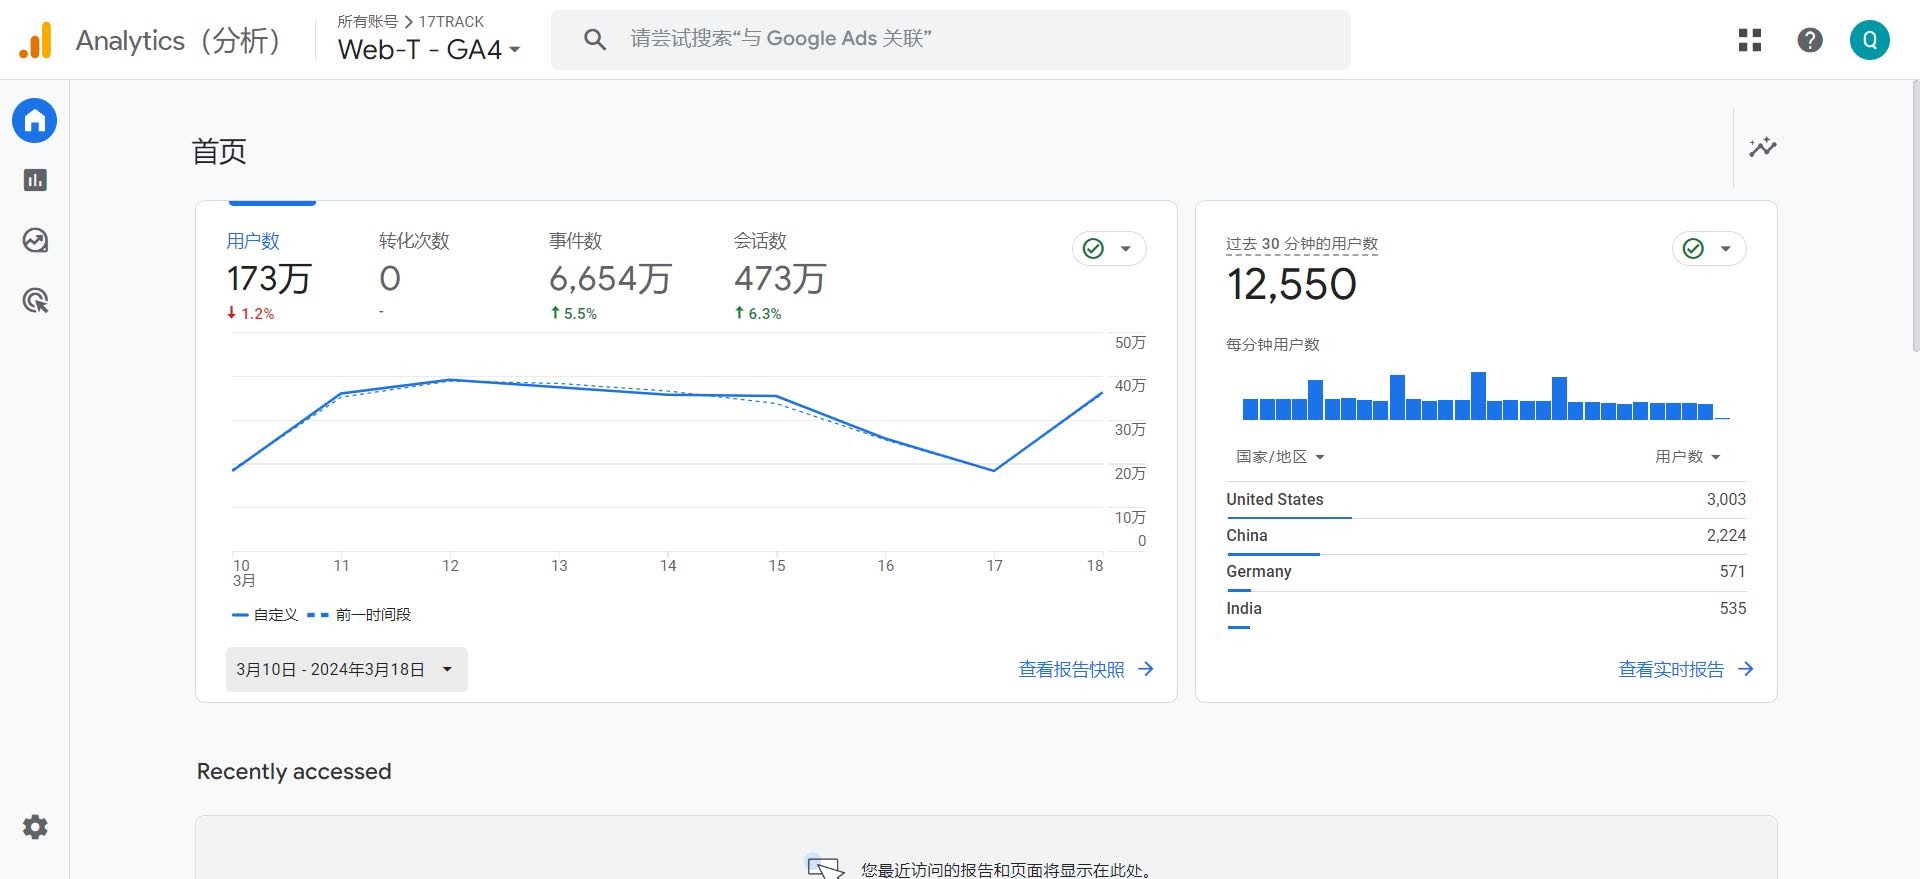
Task: Click the China row
Action: pos(1486,536)
